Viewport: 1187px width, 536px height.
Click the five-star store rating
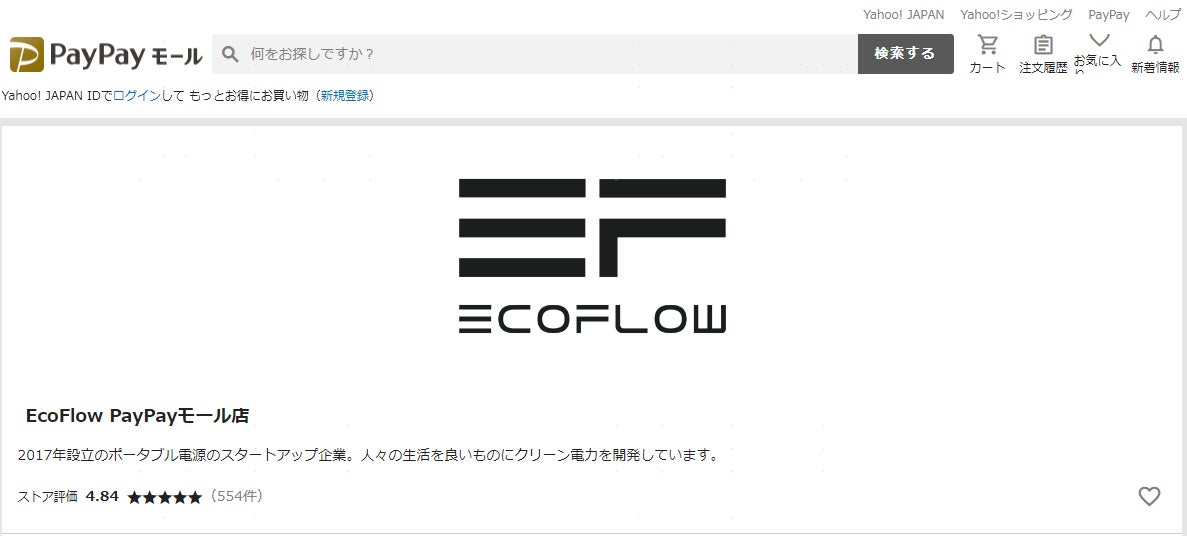coord(164,497)
